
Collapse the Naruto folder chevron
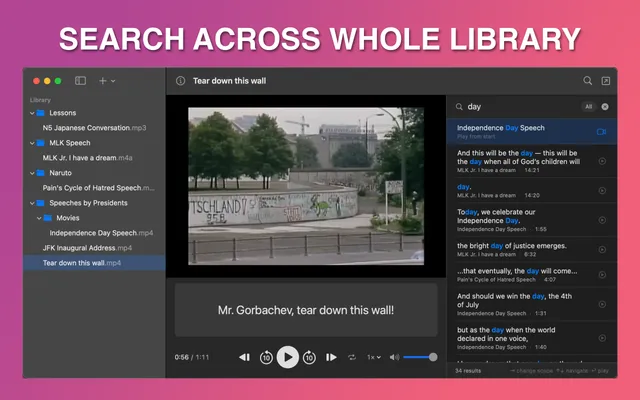tap(32, 173)
